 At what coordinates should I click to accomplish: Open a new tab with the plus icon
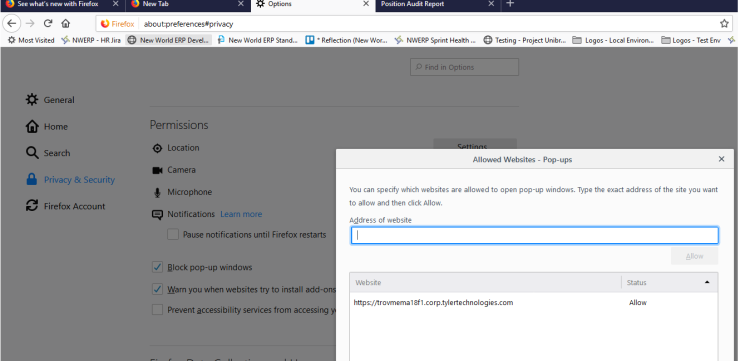pyautogui.click(x=510, y=4)
